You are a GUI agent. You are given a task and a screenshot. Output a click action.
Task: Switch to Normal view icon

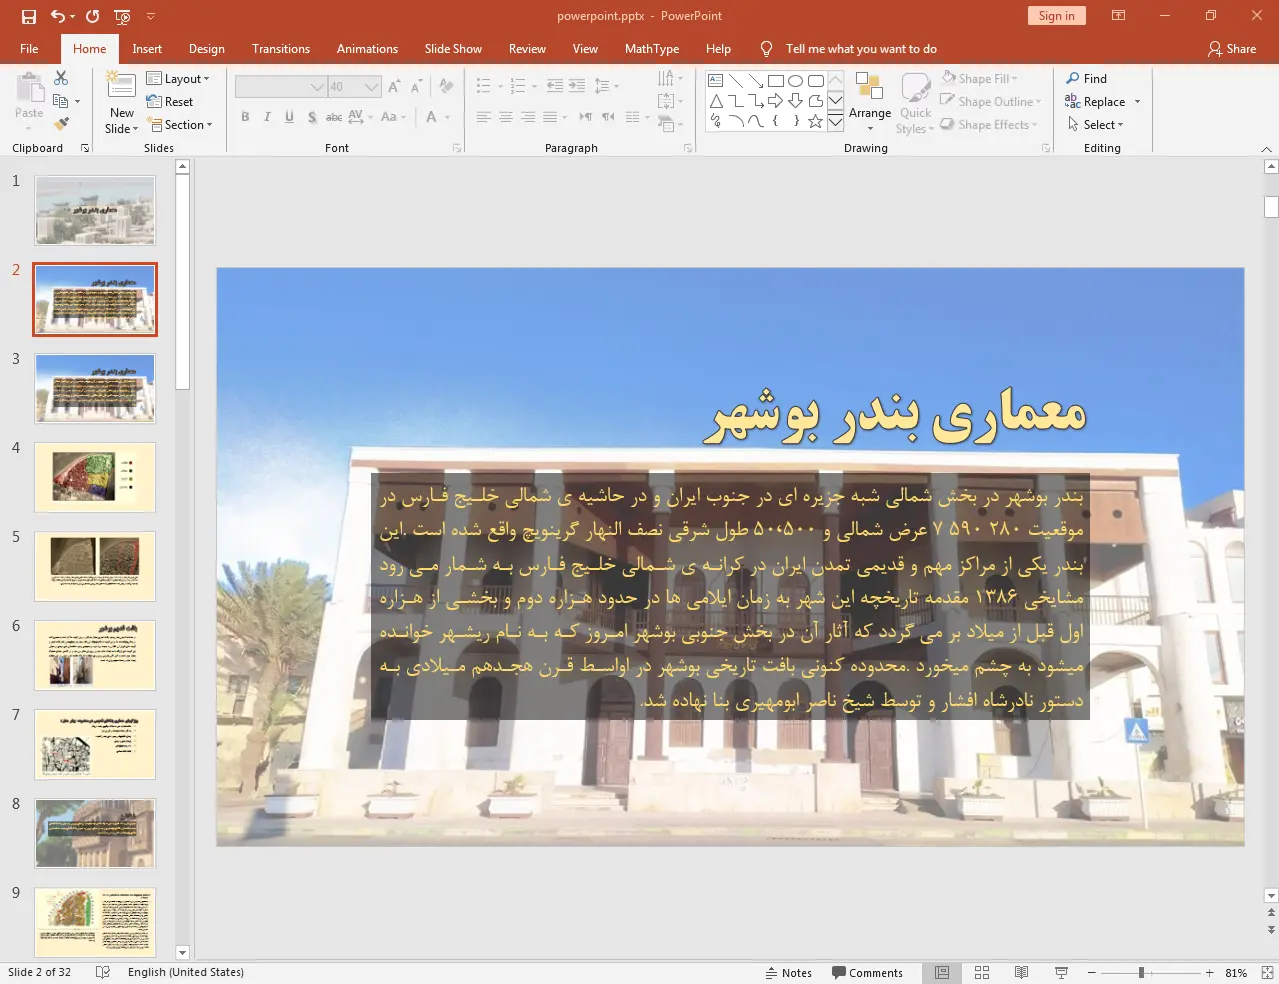pyautogui.click(x=942, y=972)
